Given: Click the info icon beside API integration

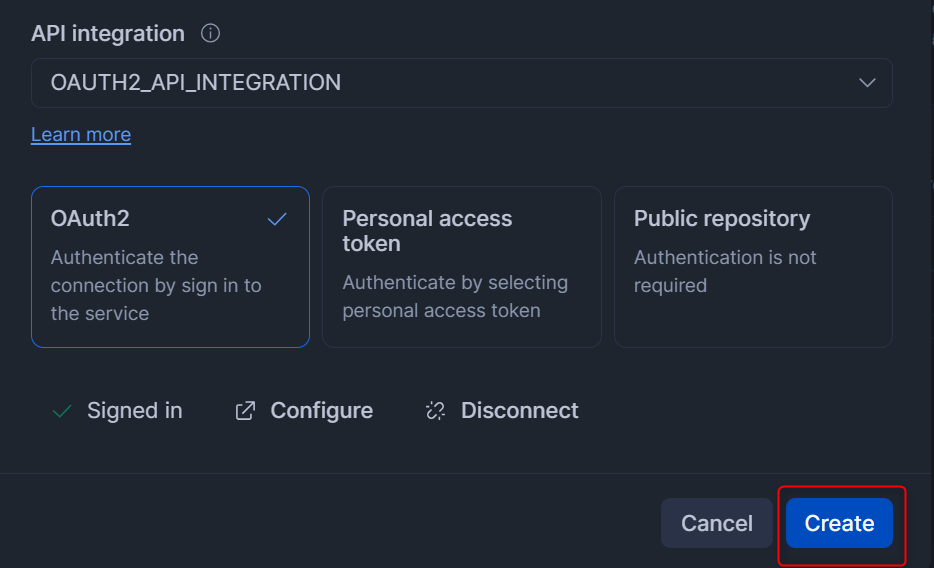Looking at the screenshot, I should click(210, 33).
